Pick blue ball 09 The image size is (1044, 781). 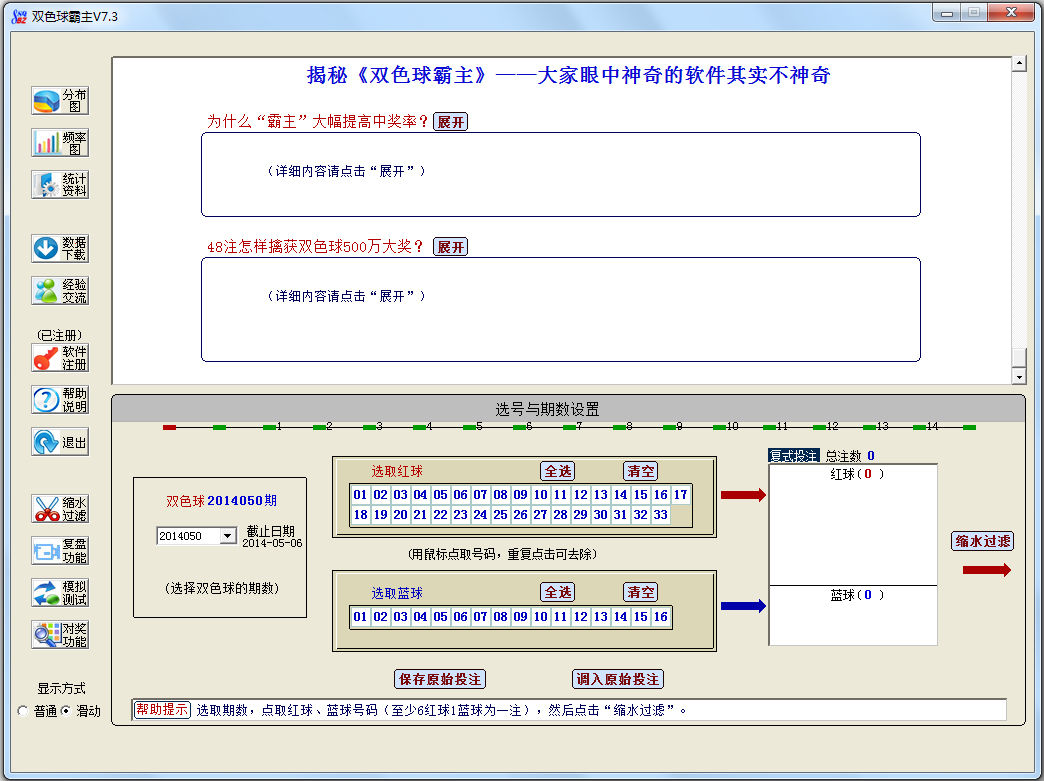tap(520, 617)
